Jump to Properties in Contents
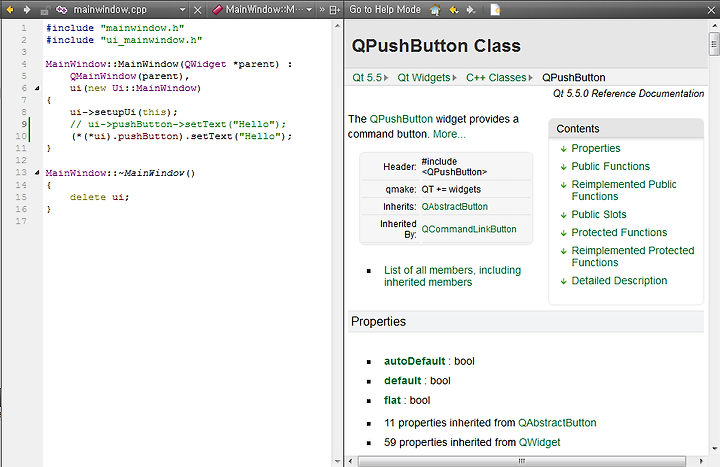The image size is (720, 467). (x=596, y=148)
